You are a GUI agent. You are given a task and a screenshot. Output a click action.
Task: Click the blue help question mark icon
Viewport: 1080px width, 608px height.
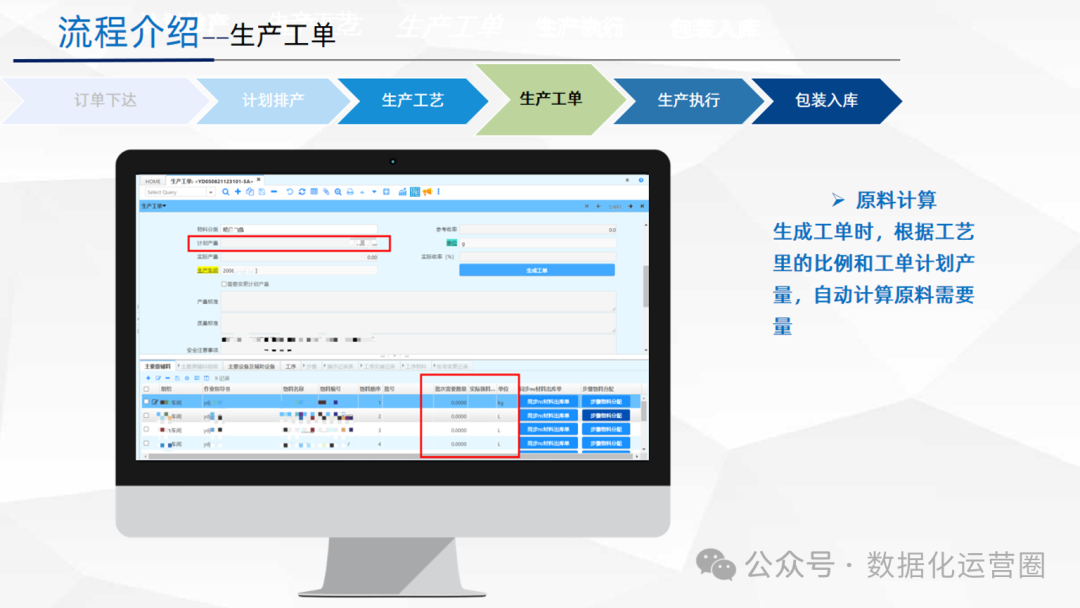(641, 180)
